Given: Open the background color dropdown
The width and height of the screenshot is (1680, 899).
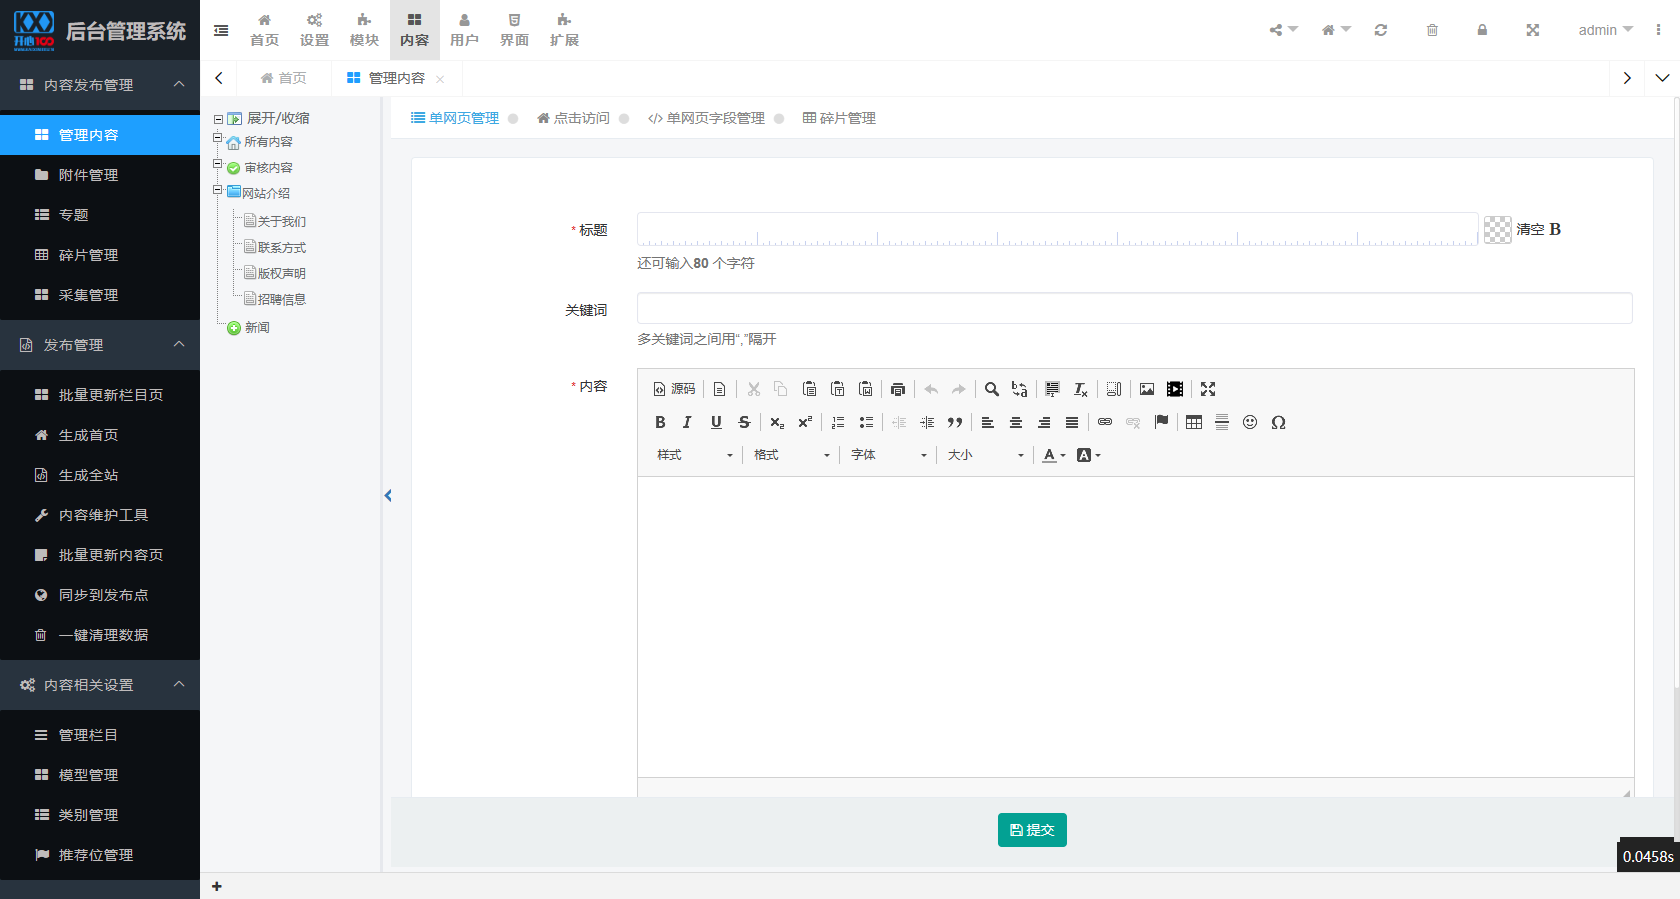Looking at the screenshot, I should click(x=1088, y=455).
